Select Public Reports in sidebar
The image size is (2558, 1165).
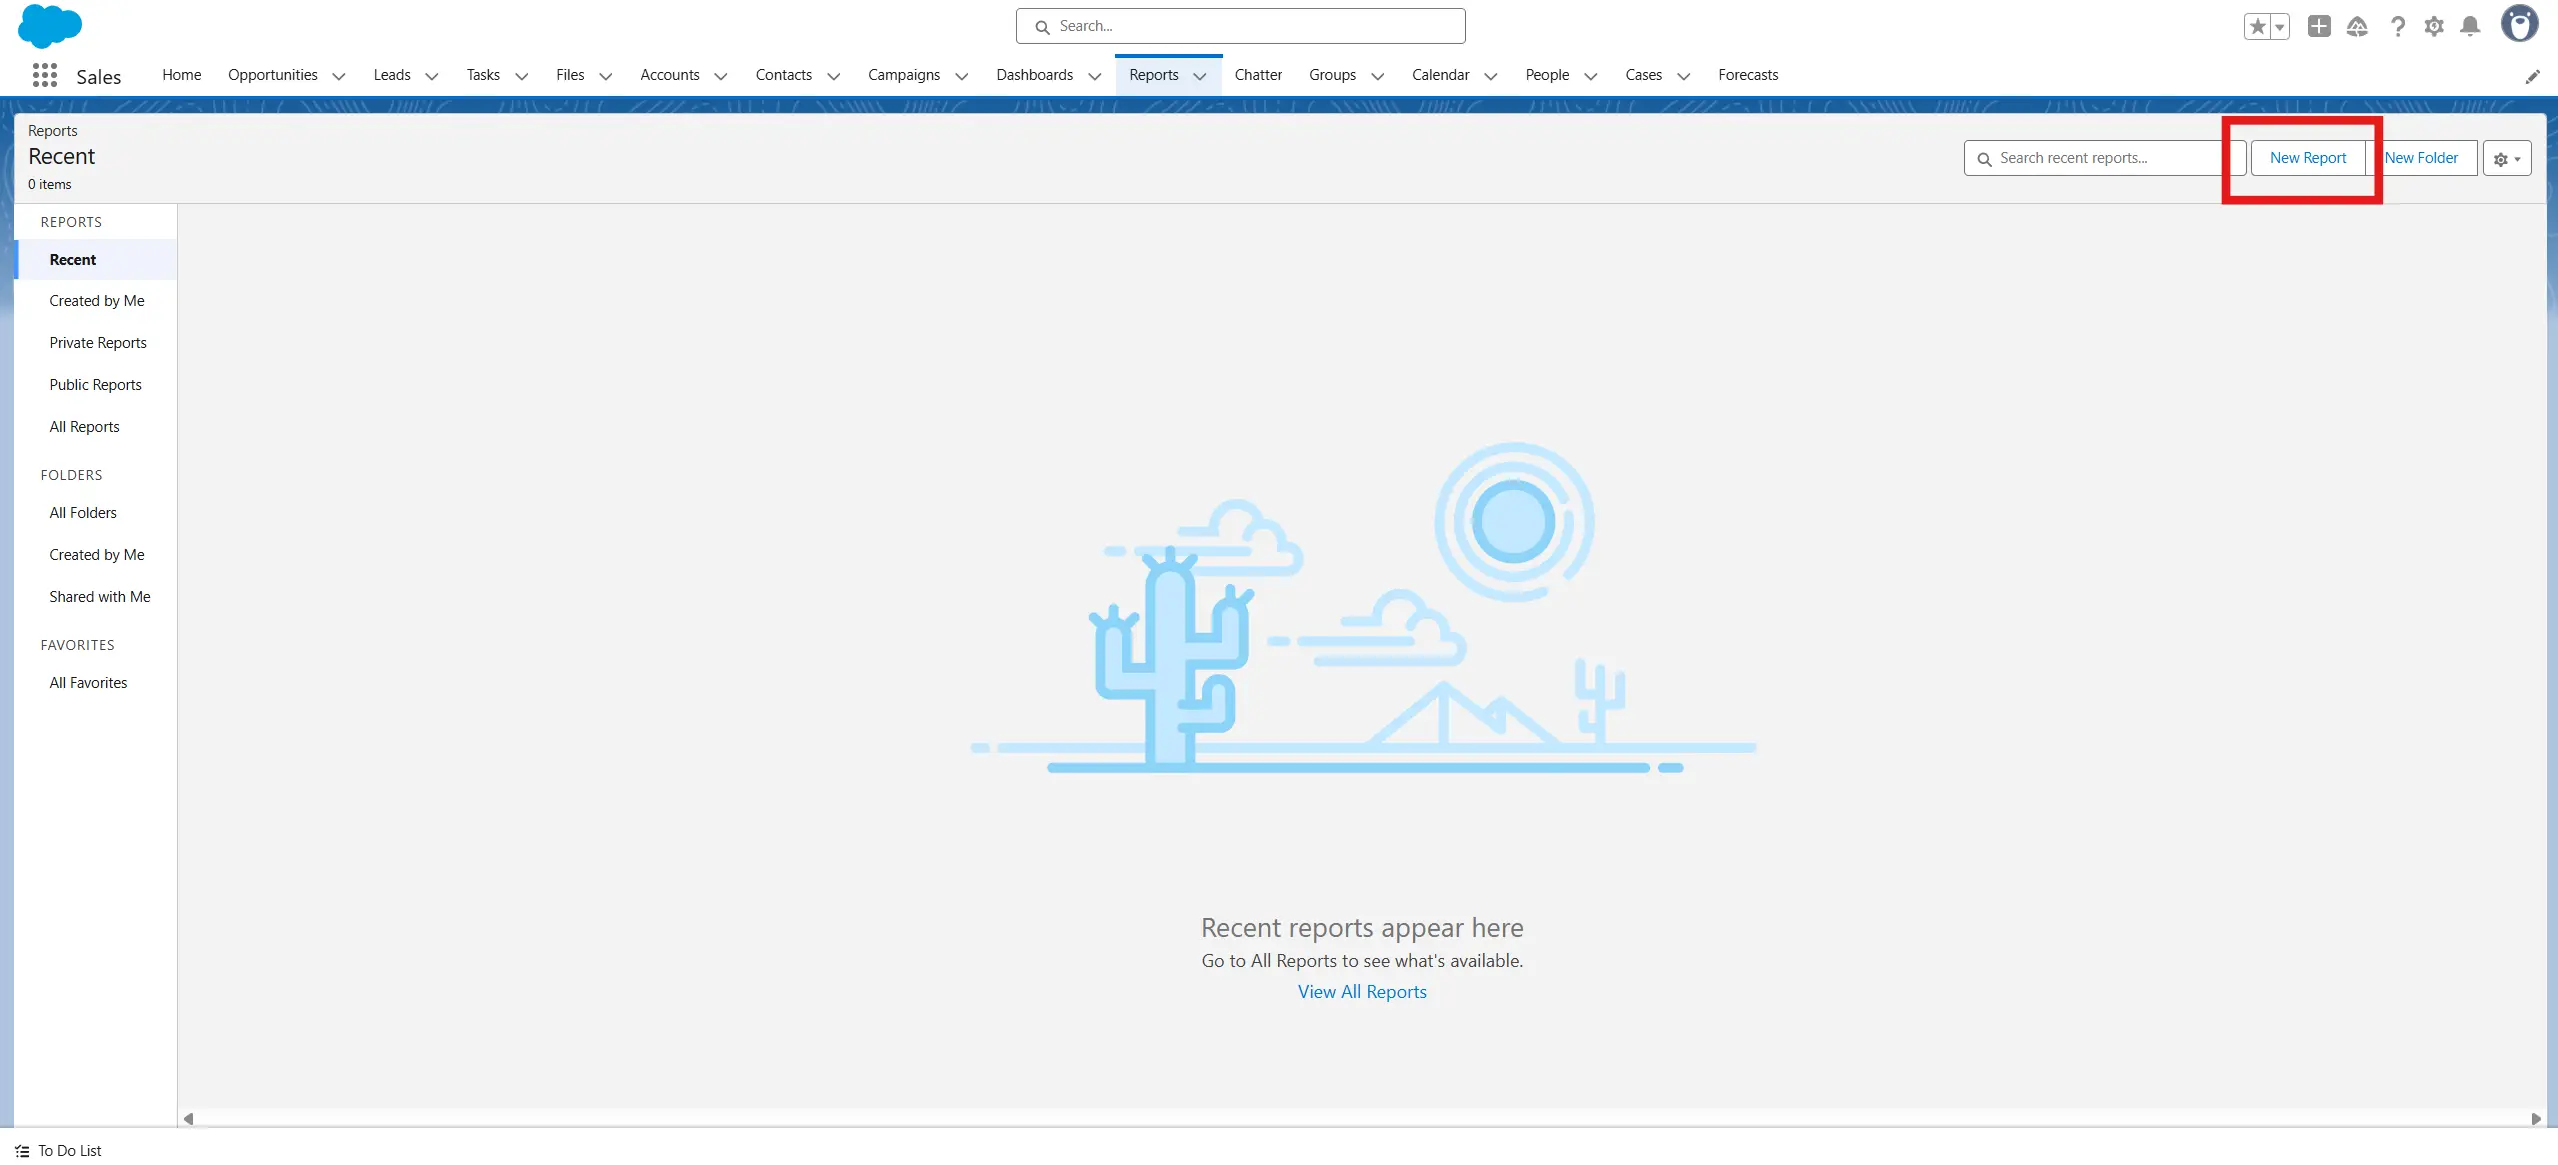95,385
